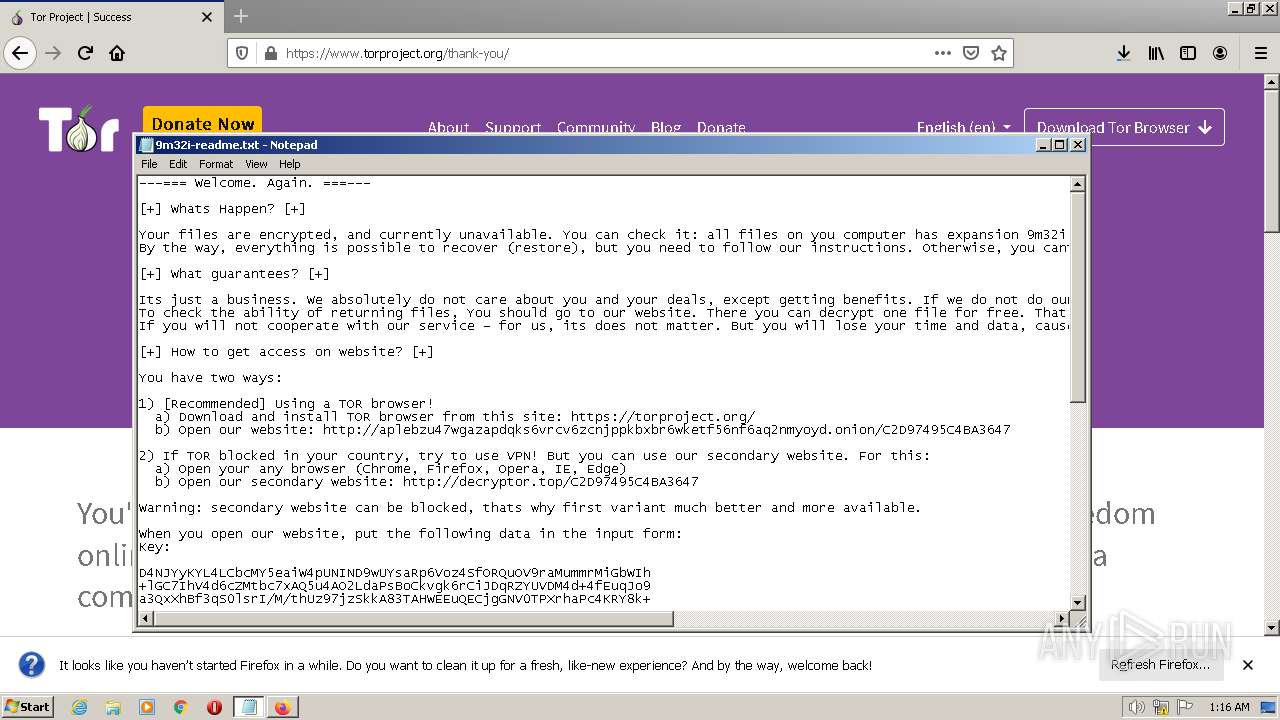Open Firefox downloads panel
The width and height of the screenshot is (1280, 720).
1123,53
